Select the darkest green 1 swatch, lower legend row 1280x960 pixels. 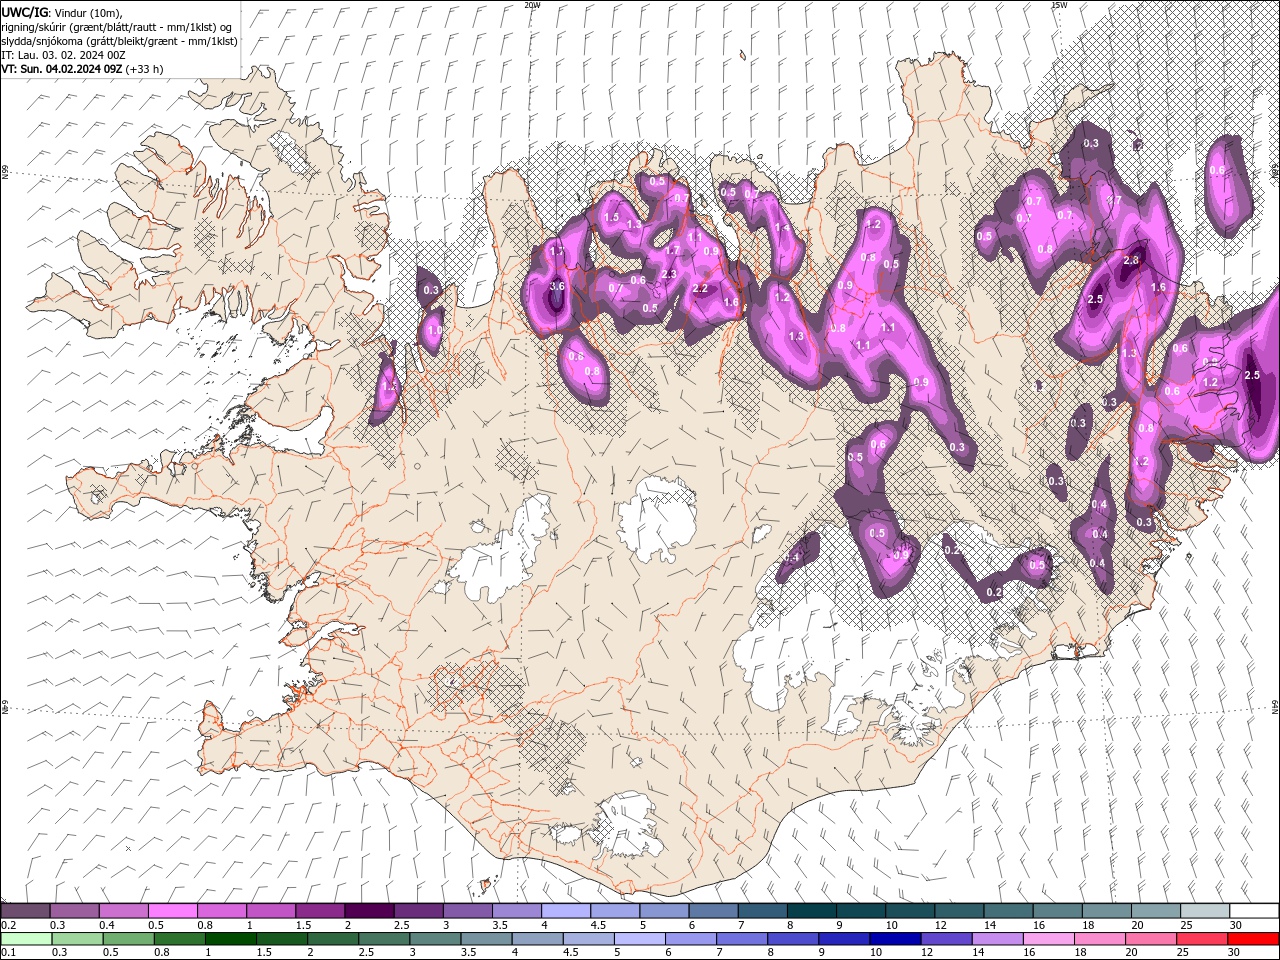tap(231, 939)
